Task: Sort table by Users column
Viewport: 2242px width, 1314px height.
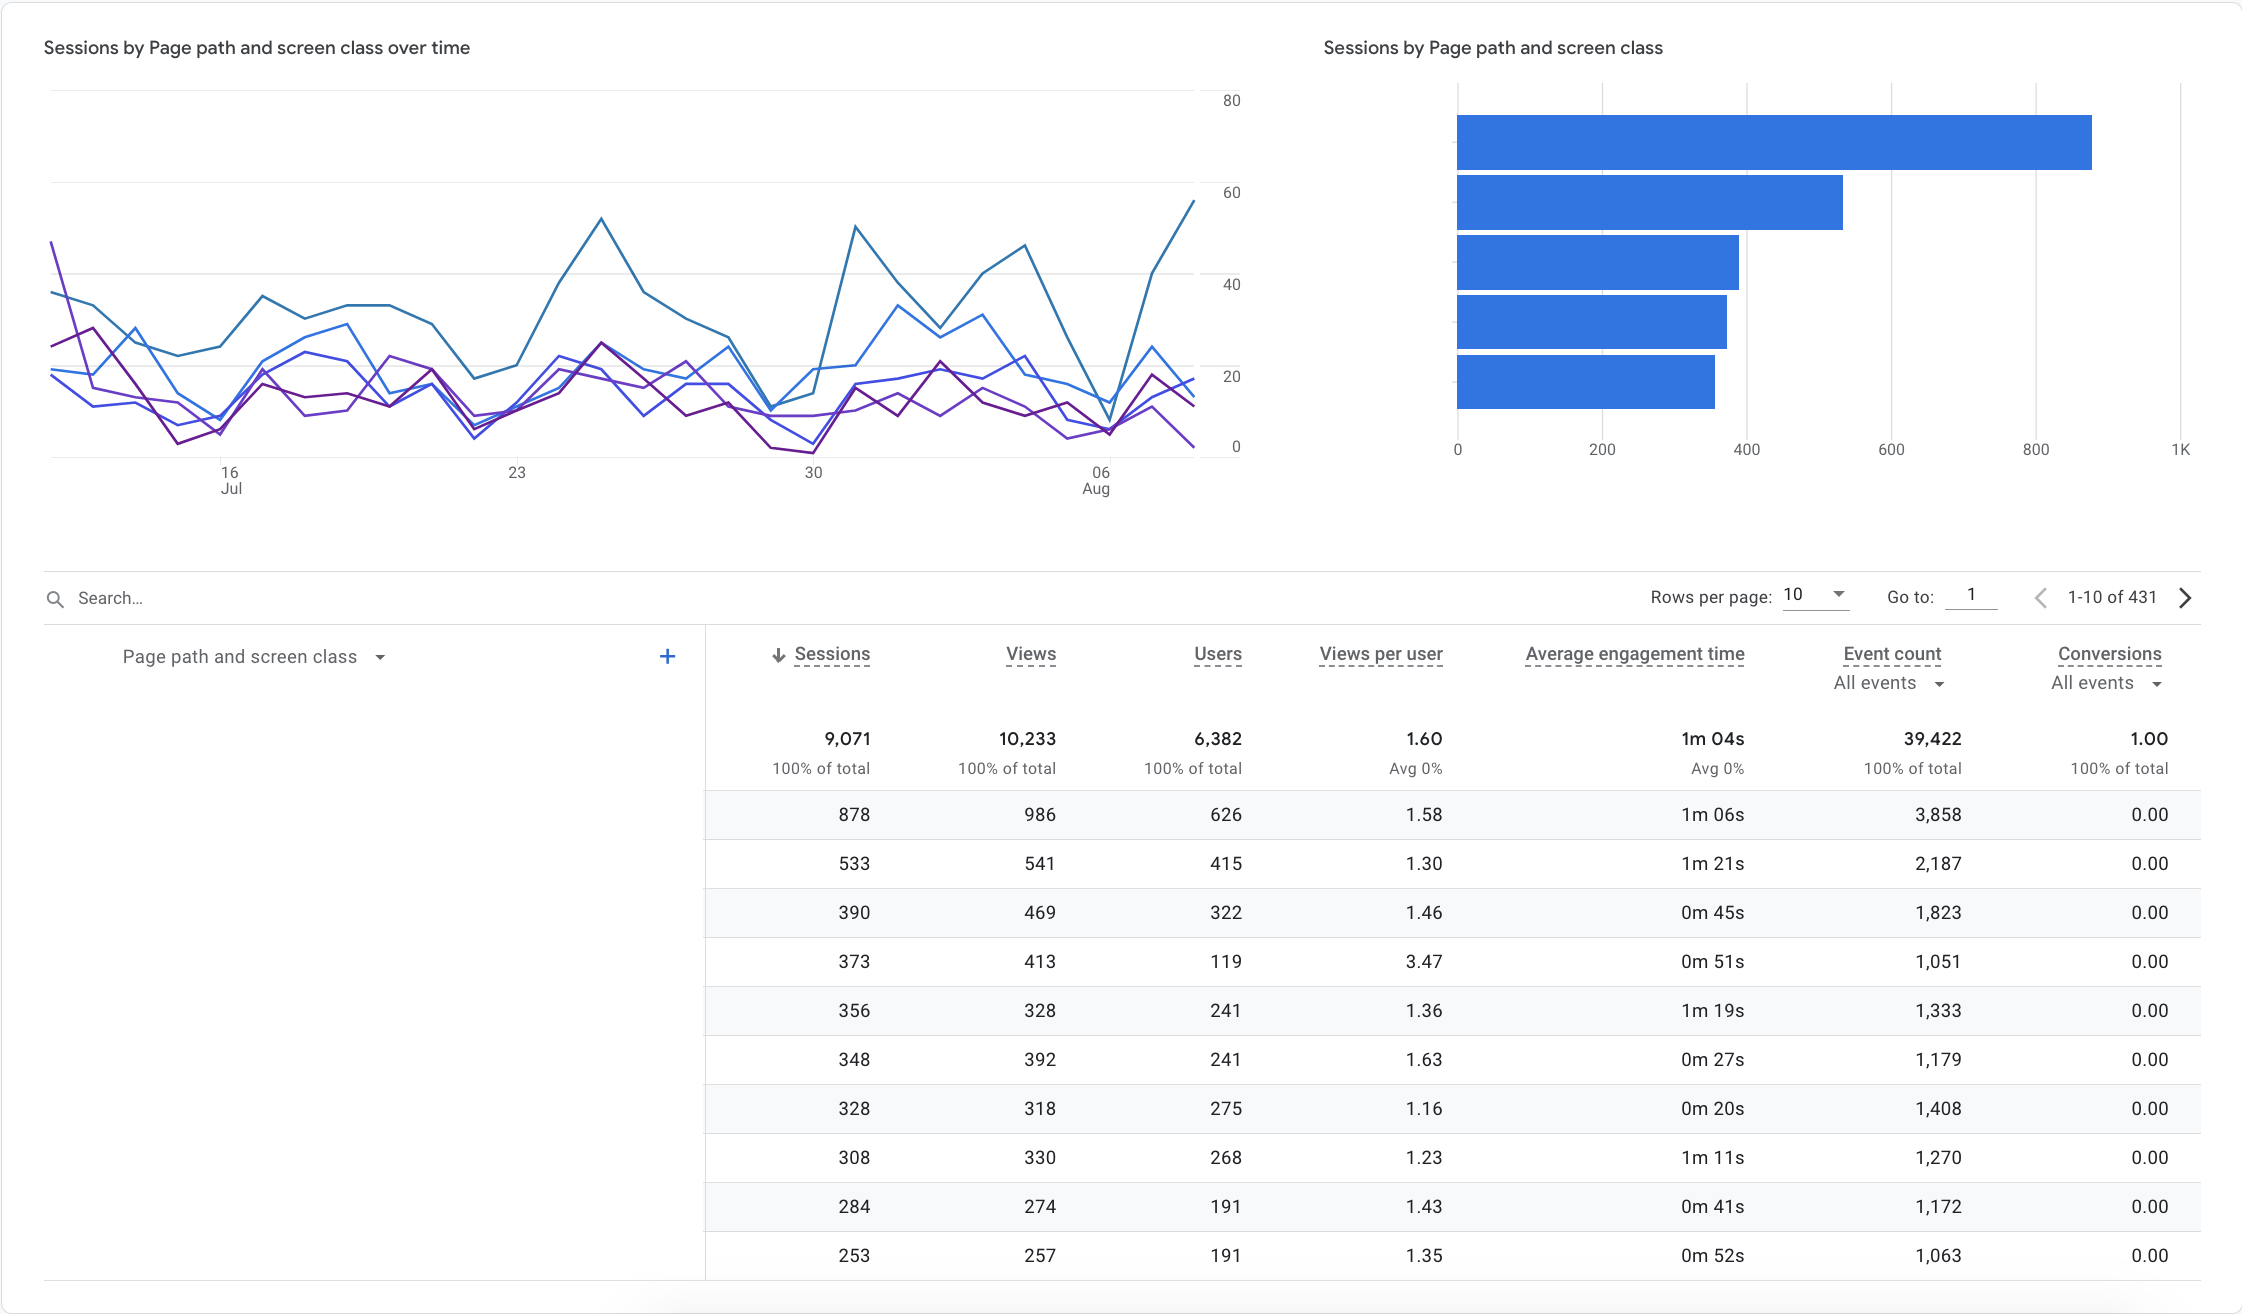Action: (x=1217, y=654)
